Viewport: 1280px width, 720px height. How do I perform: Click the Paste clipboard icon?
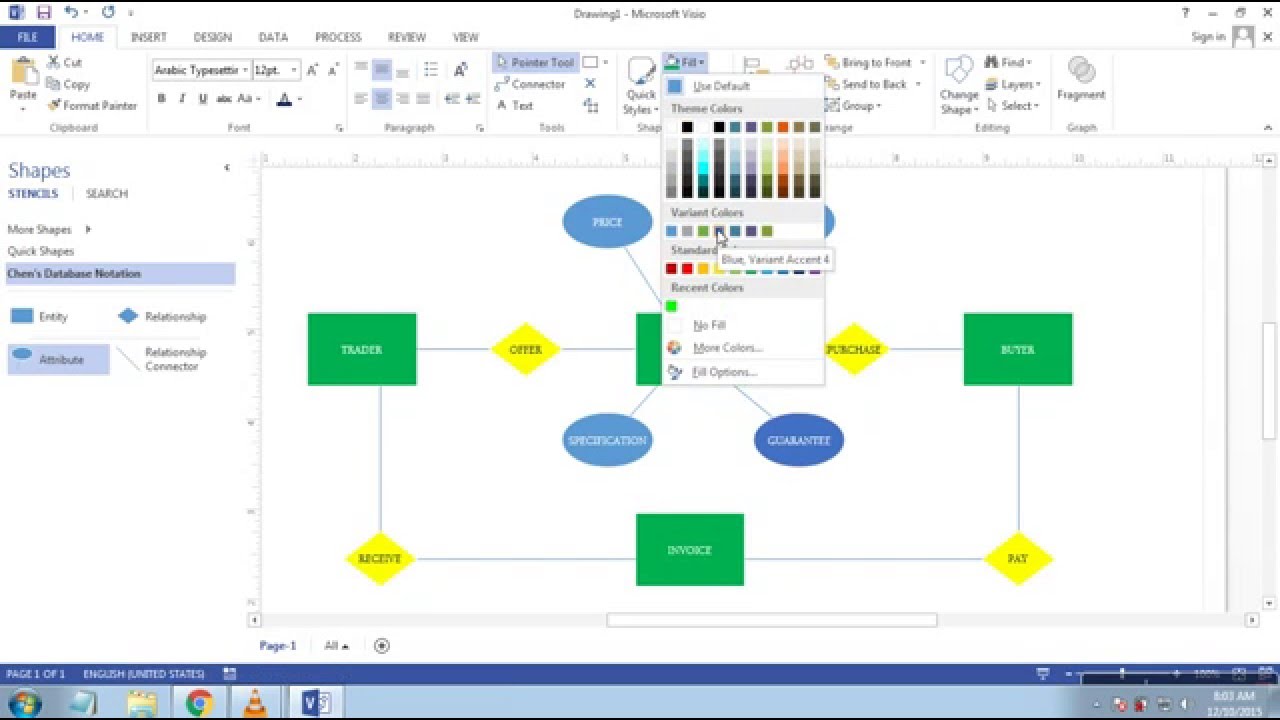click(x=22, y=70)
